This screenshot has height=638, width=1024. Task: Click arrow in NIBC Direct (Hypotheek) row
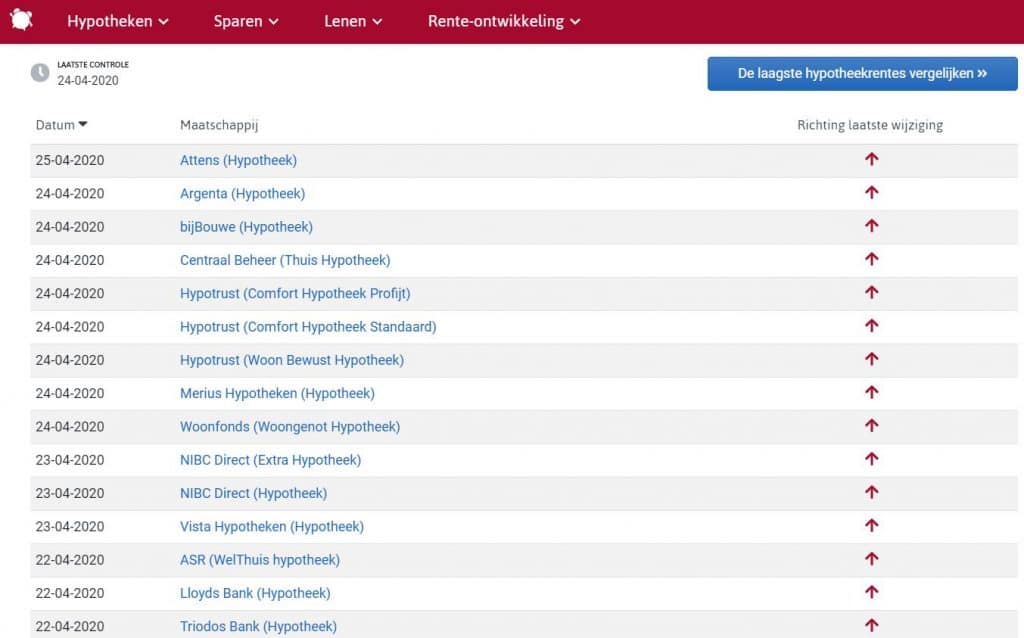click(x=871, y=492)
